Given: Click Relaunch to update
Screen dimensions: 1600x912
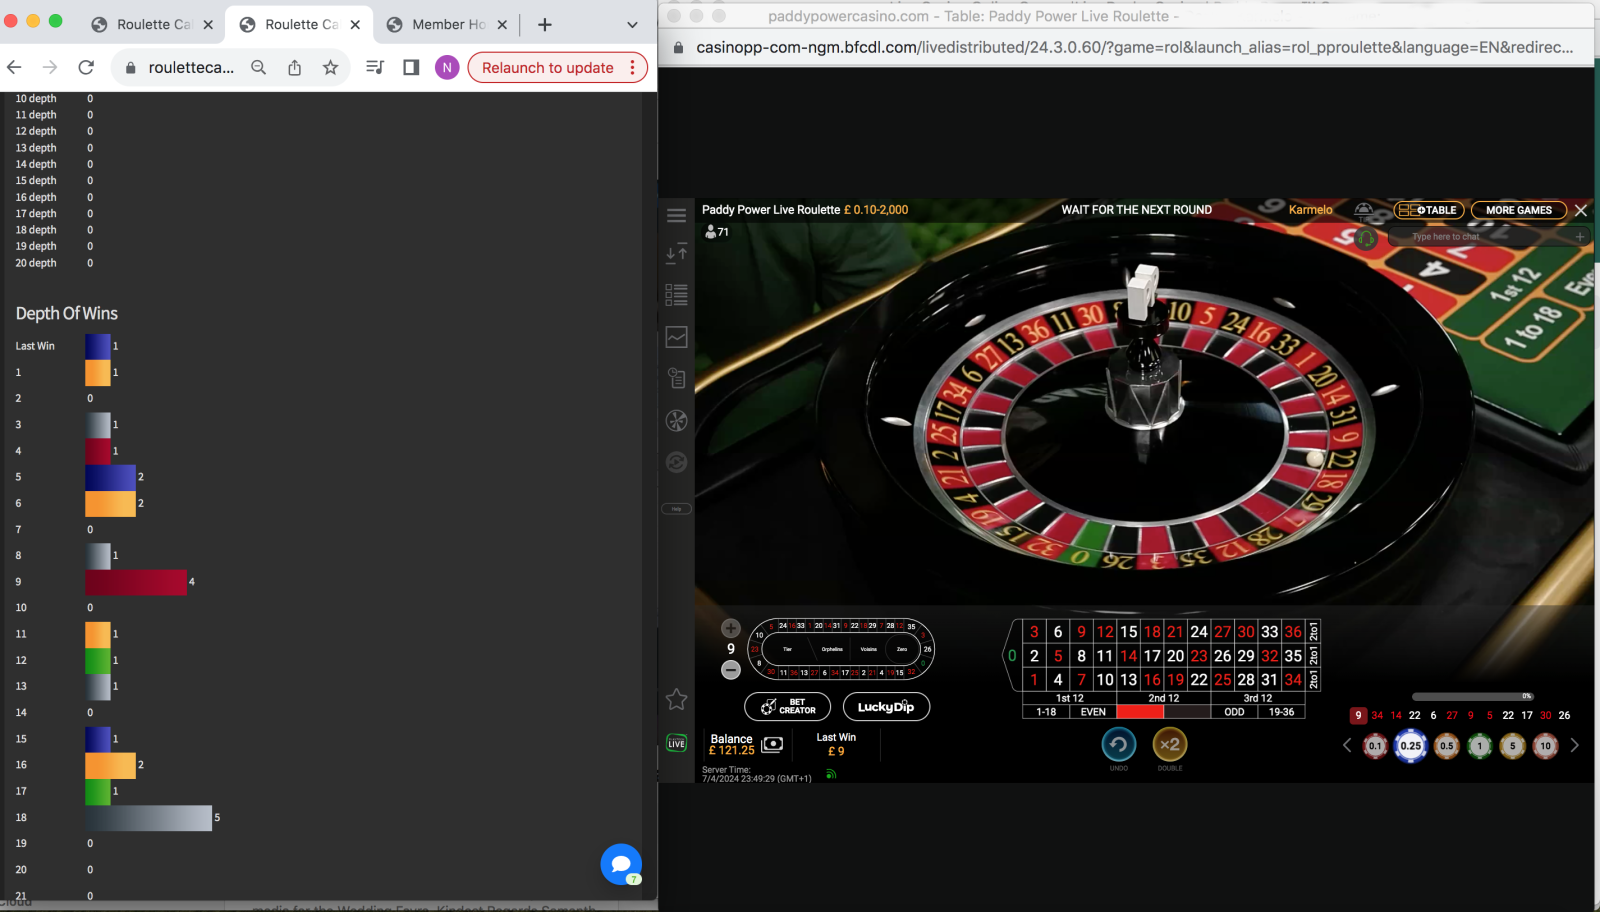Looking at the screenshot, I should pos(557,67).
